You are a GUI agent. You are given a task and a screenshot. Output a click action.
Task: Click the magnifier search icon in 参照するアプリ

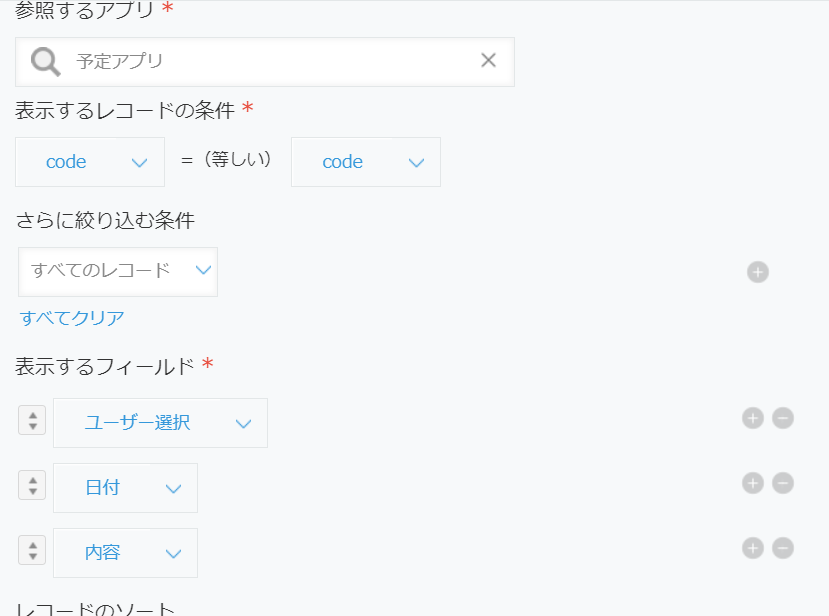tap(44, 61)
